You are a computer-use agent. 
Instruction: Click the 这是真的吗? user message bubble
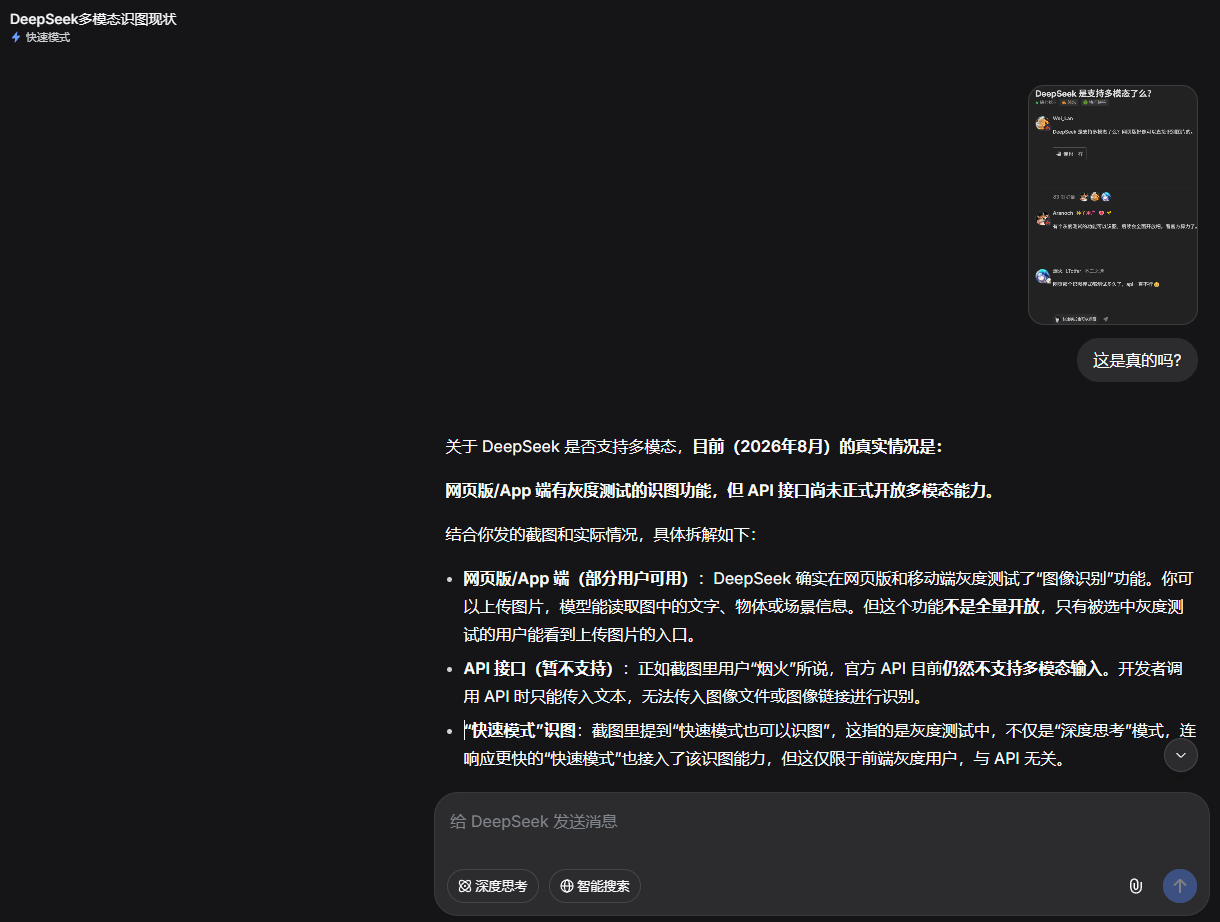click(x=1137, y=360)
